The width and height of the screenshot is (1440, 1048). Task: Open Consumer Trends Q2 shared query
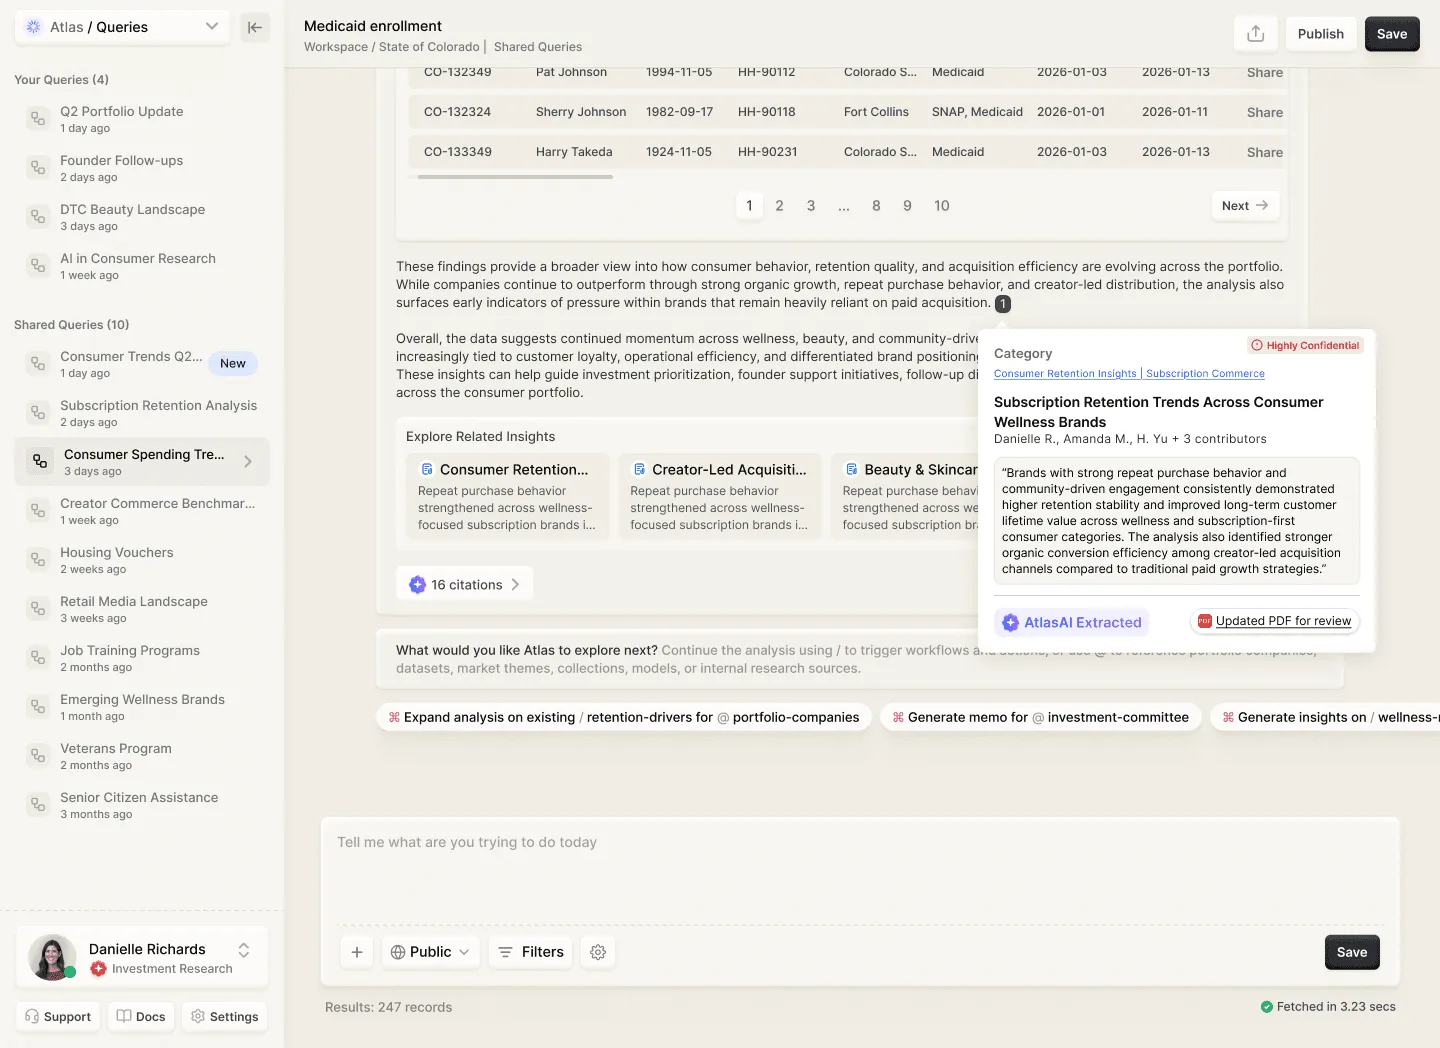point(142,363)
